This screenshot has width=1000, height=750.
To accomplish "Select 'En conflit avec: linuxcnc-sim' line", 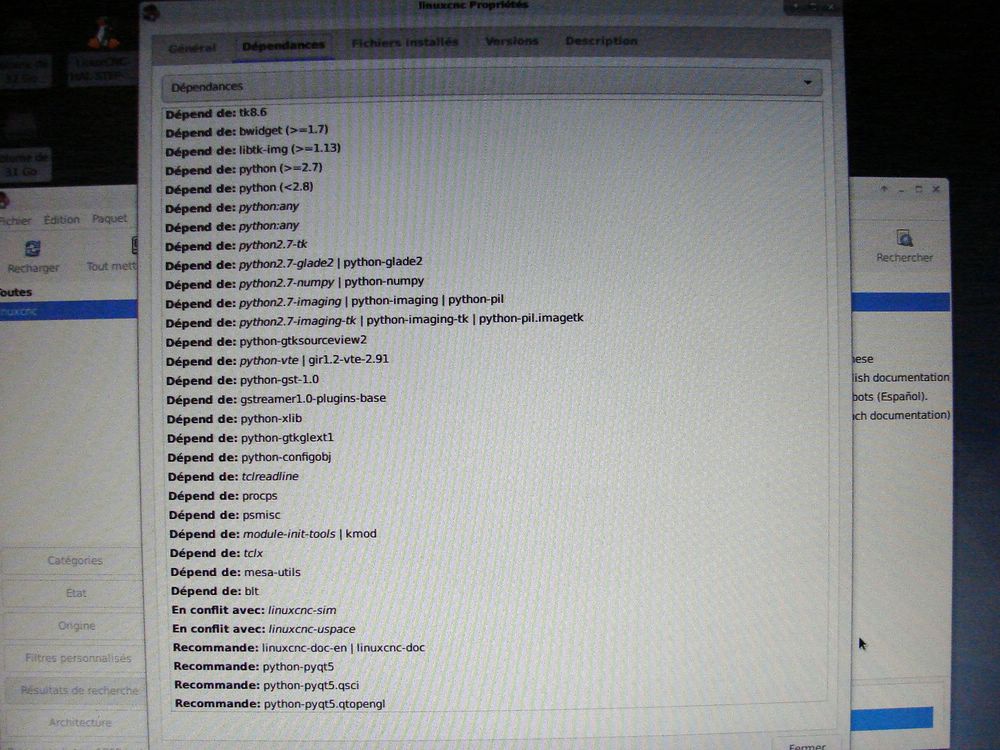I will [x=254, y=610].
